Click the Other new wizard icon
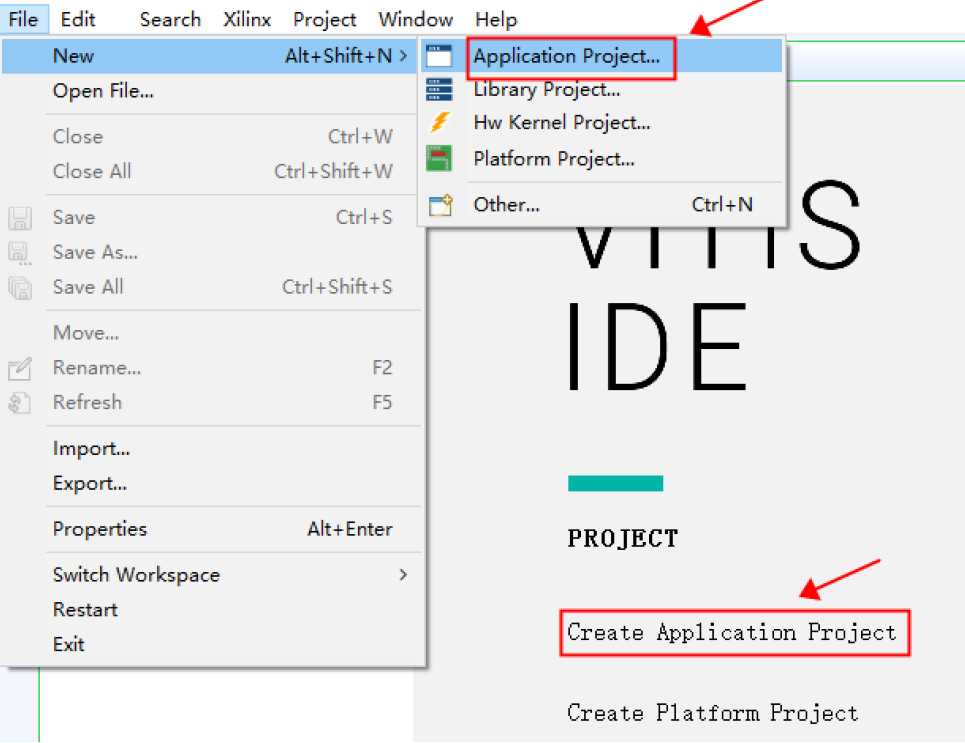This screenshot has height=743, width=965. click(x=440, y=204)
